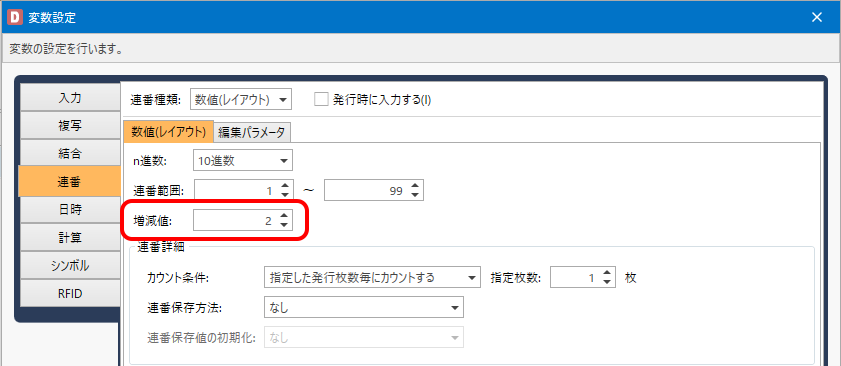Select the RFID side tab
Image resolution: width=841 pixels, height=366 pixels.
(x=70, y=294)
